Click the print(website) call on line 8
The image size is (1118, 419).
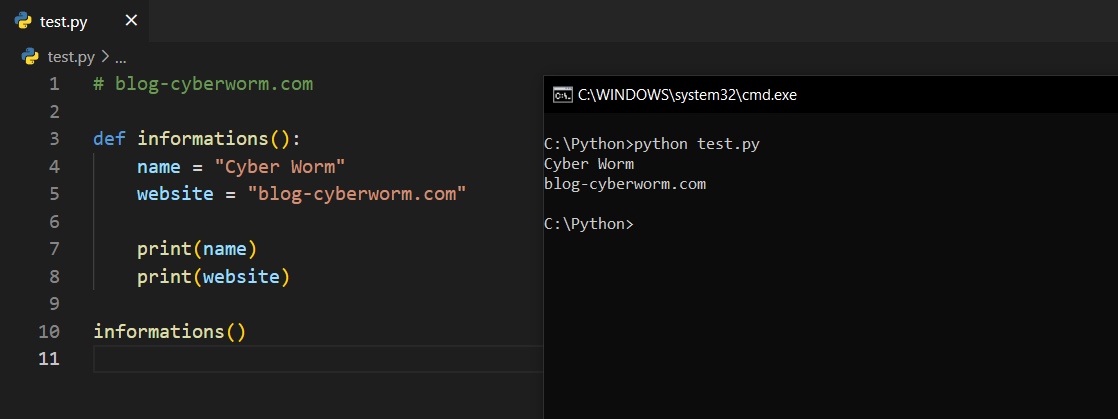[x=213, y=276]
